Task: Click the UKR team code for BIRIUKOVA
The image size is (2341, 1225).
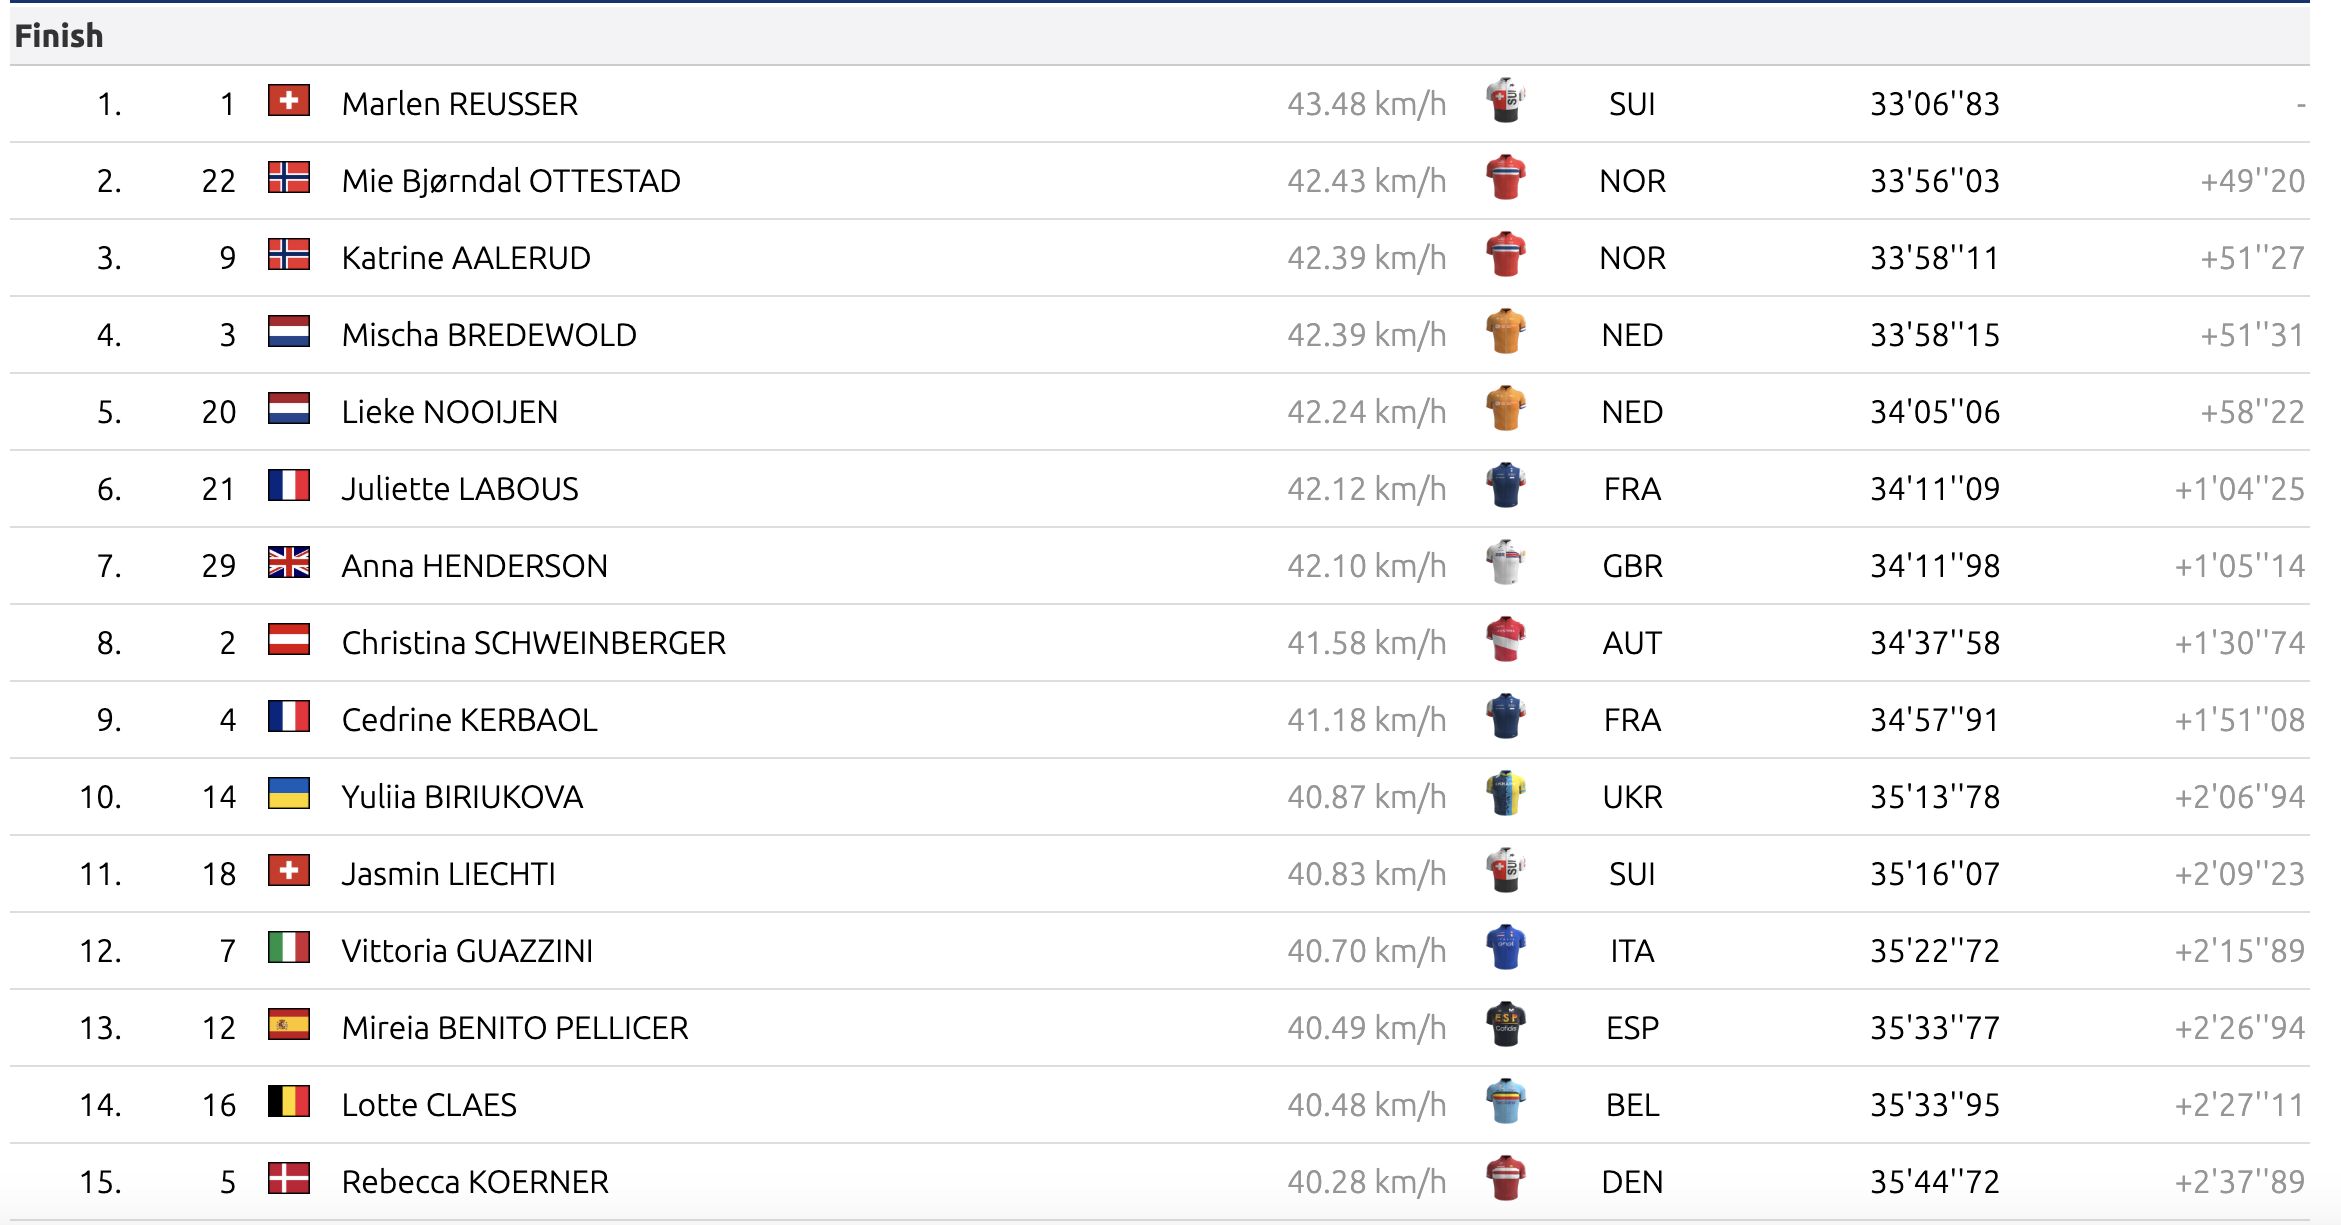Action: [x=1632, y=797]
